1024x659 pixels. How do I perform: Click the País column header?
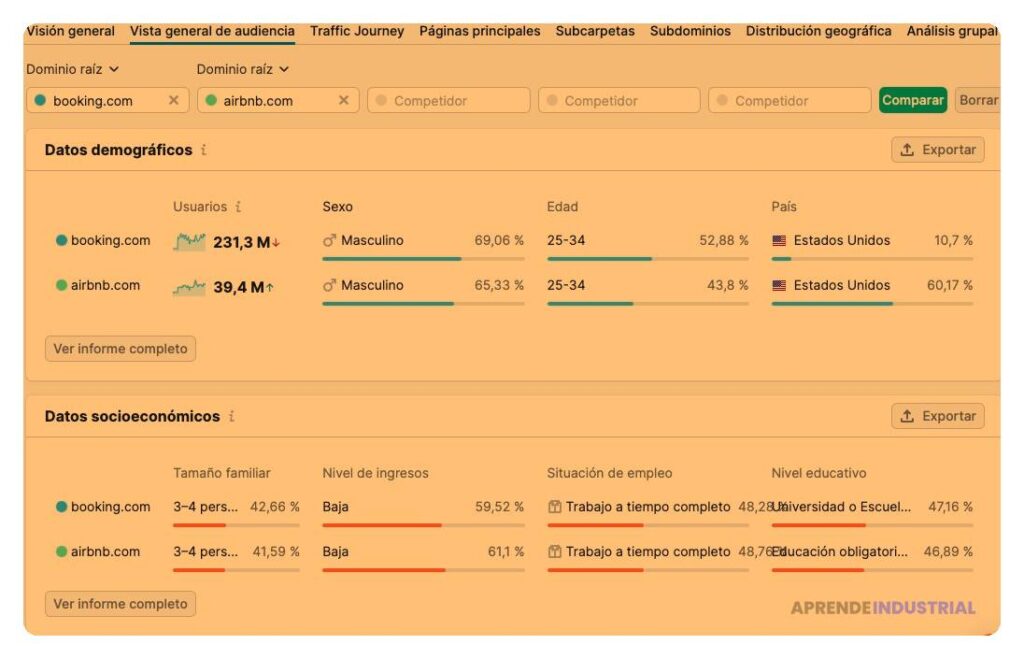(784, 206)
